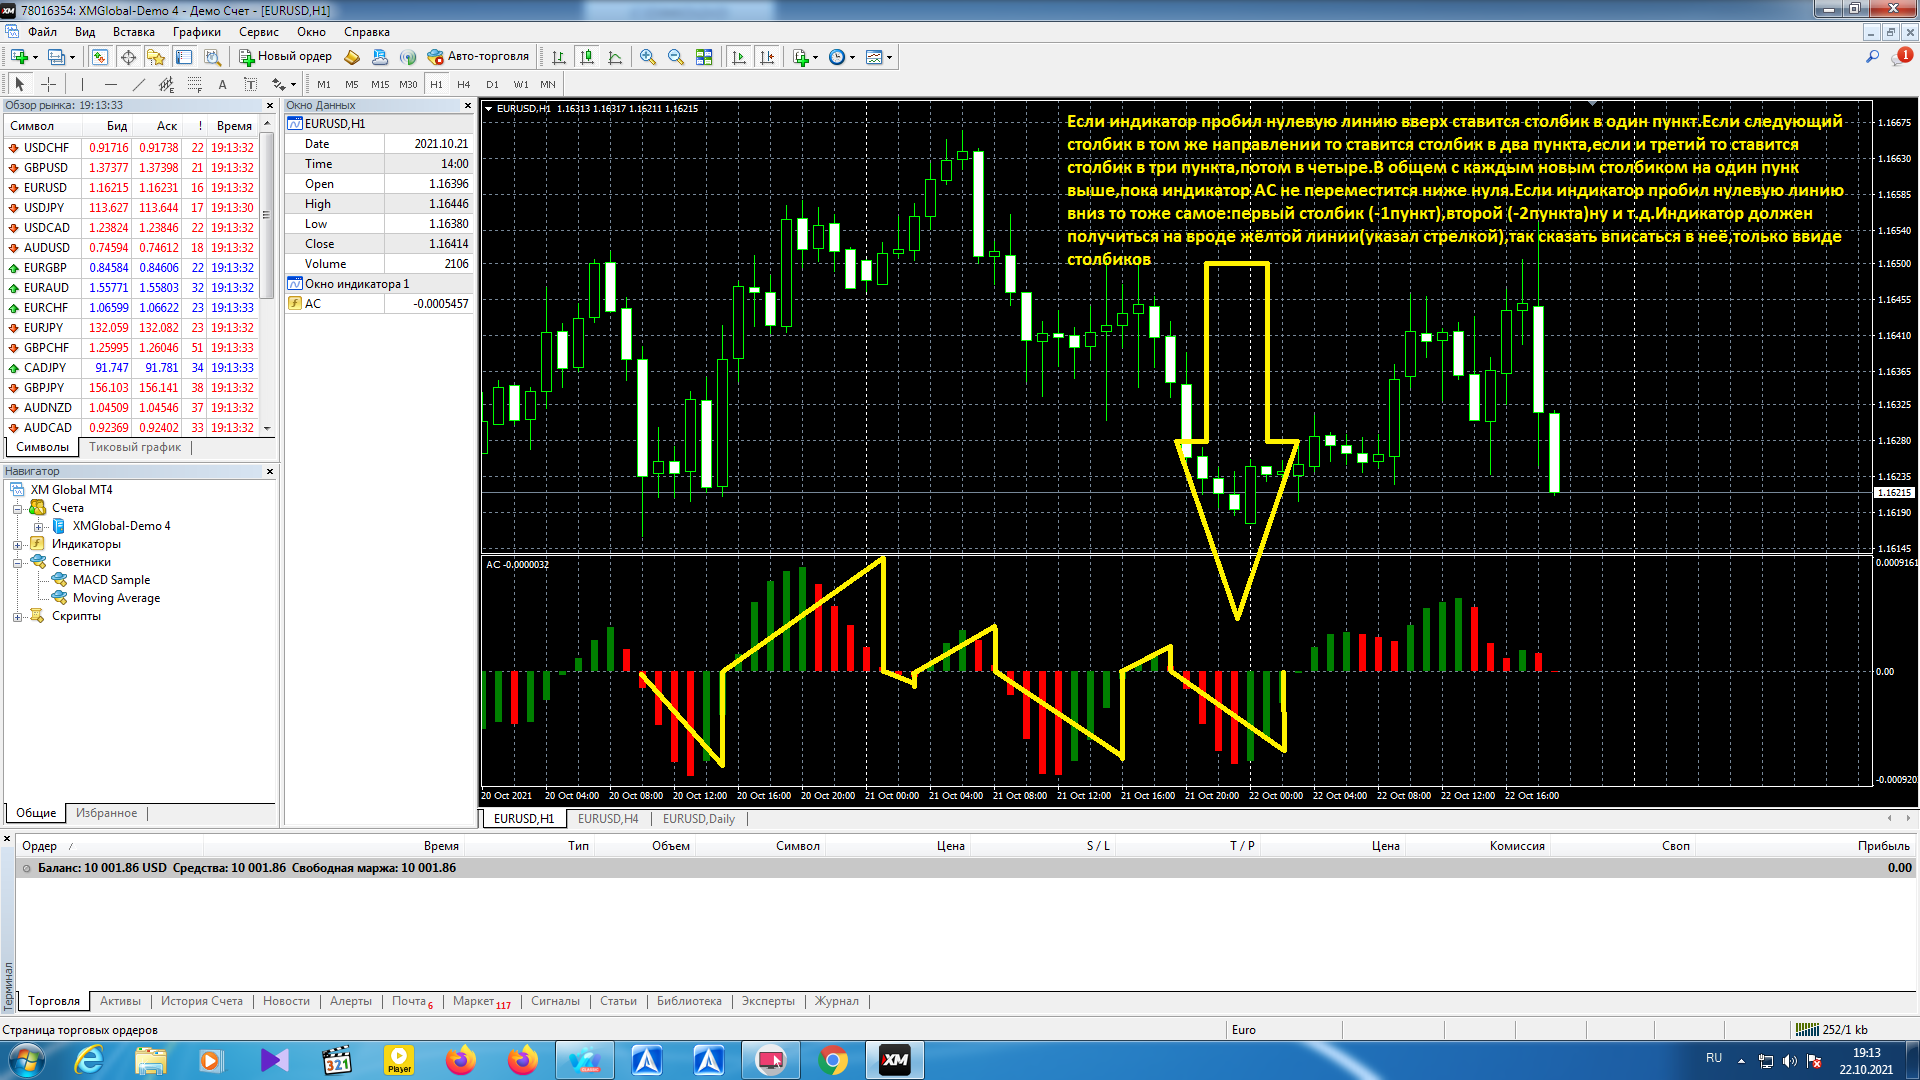1920x1080 pixels.
Task: Switch timeframe to H4
Action: pyautogui.click(x=463, y=84)
